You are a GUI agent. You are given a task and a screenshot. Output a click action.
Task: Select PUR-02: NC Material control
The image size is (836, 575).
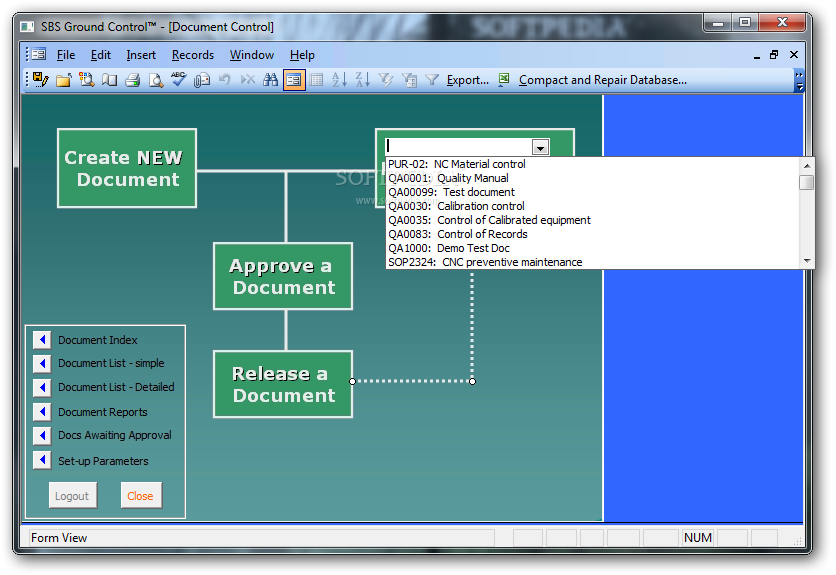(592, 164)
